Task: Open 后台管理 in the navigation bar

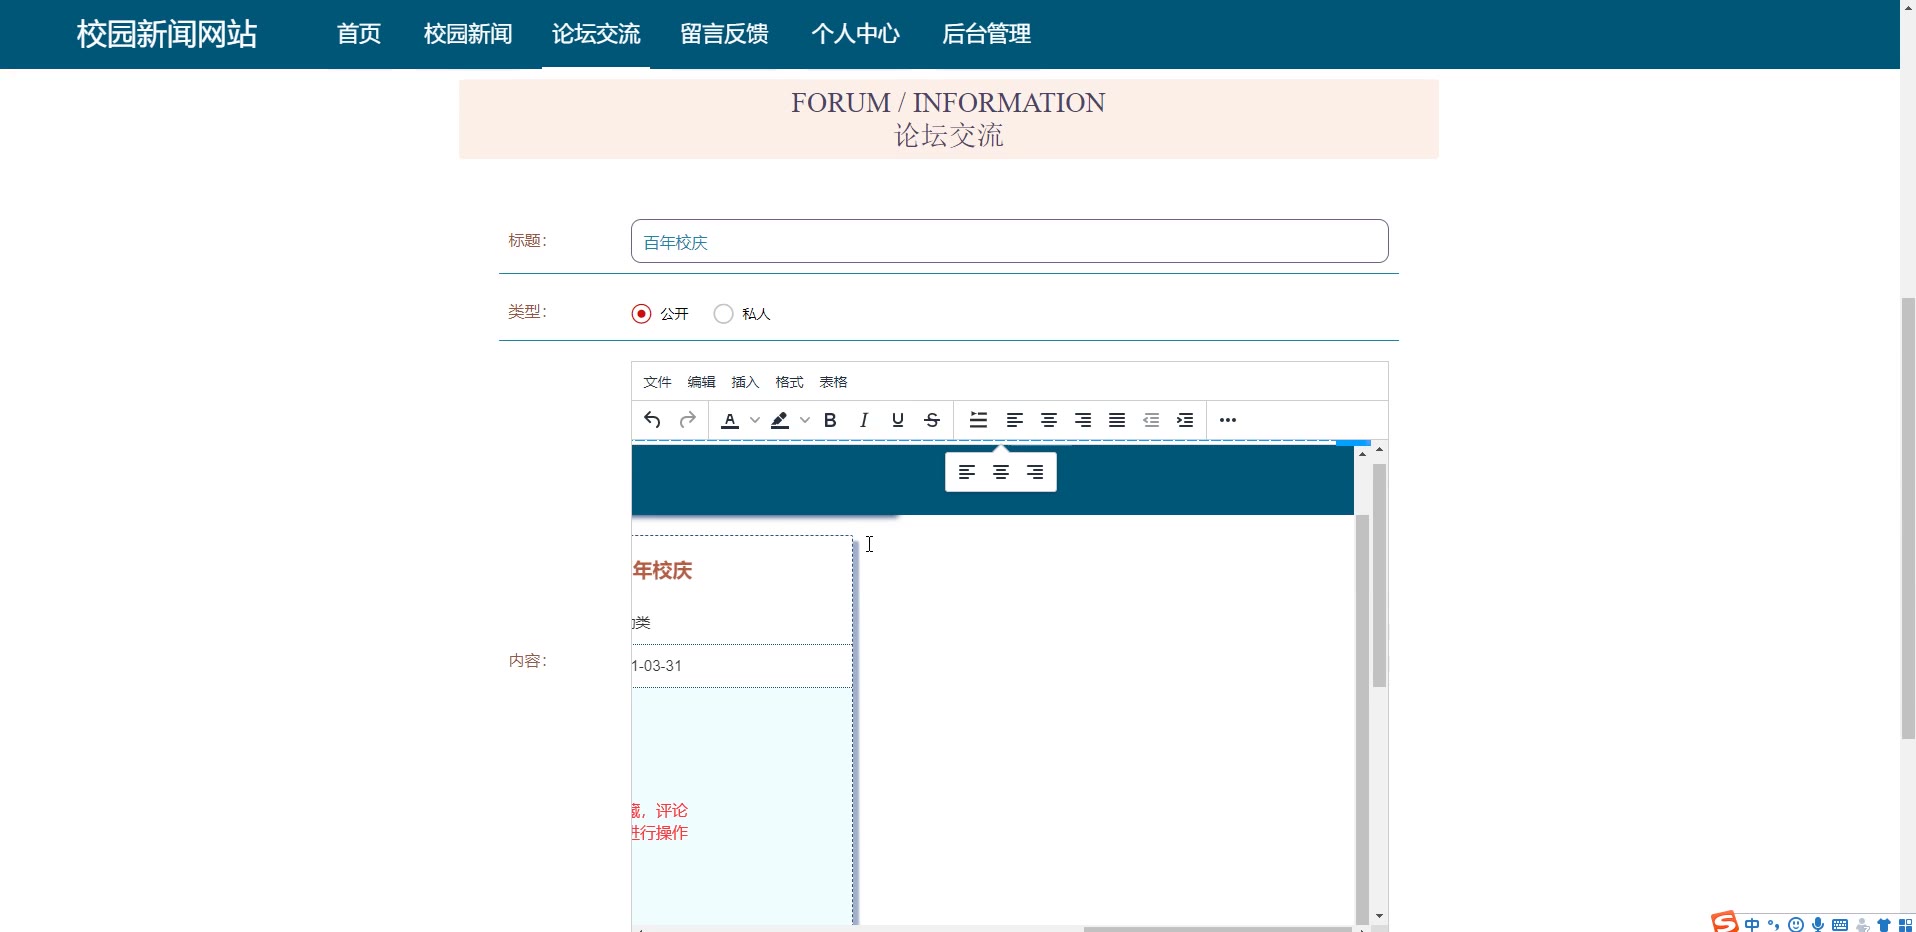Action: click(986, 34)
